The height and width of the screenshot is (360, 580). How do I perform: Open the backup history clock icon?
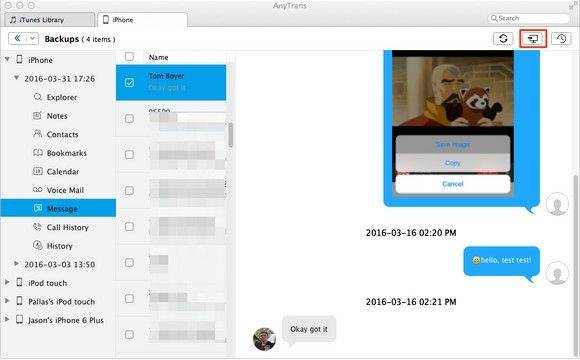[x=561, y=38]
